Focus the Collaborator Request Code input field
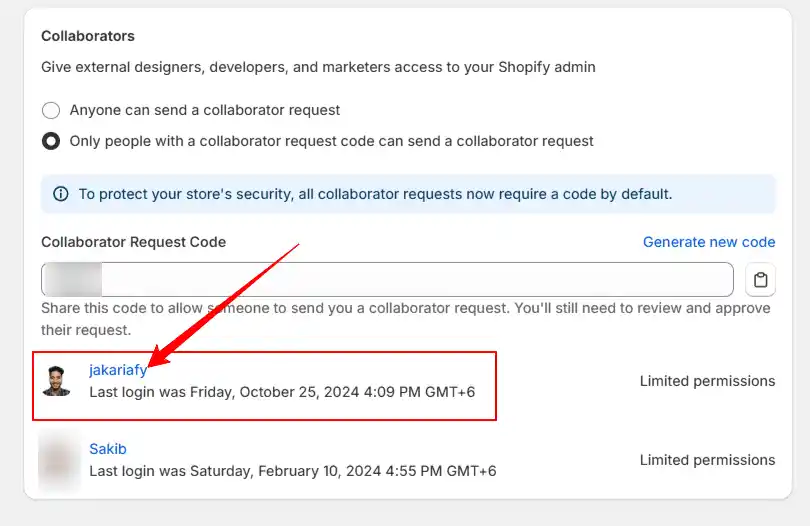 pos(387,280)
